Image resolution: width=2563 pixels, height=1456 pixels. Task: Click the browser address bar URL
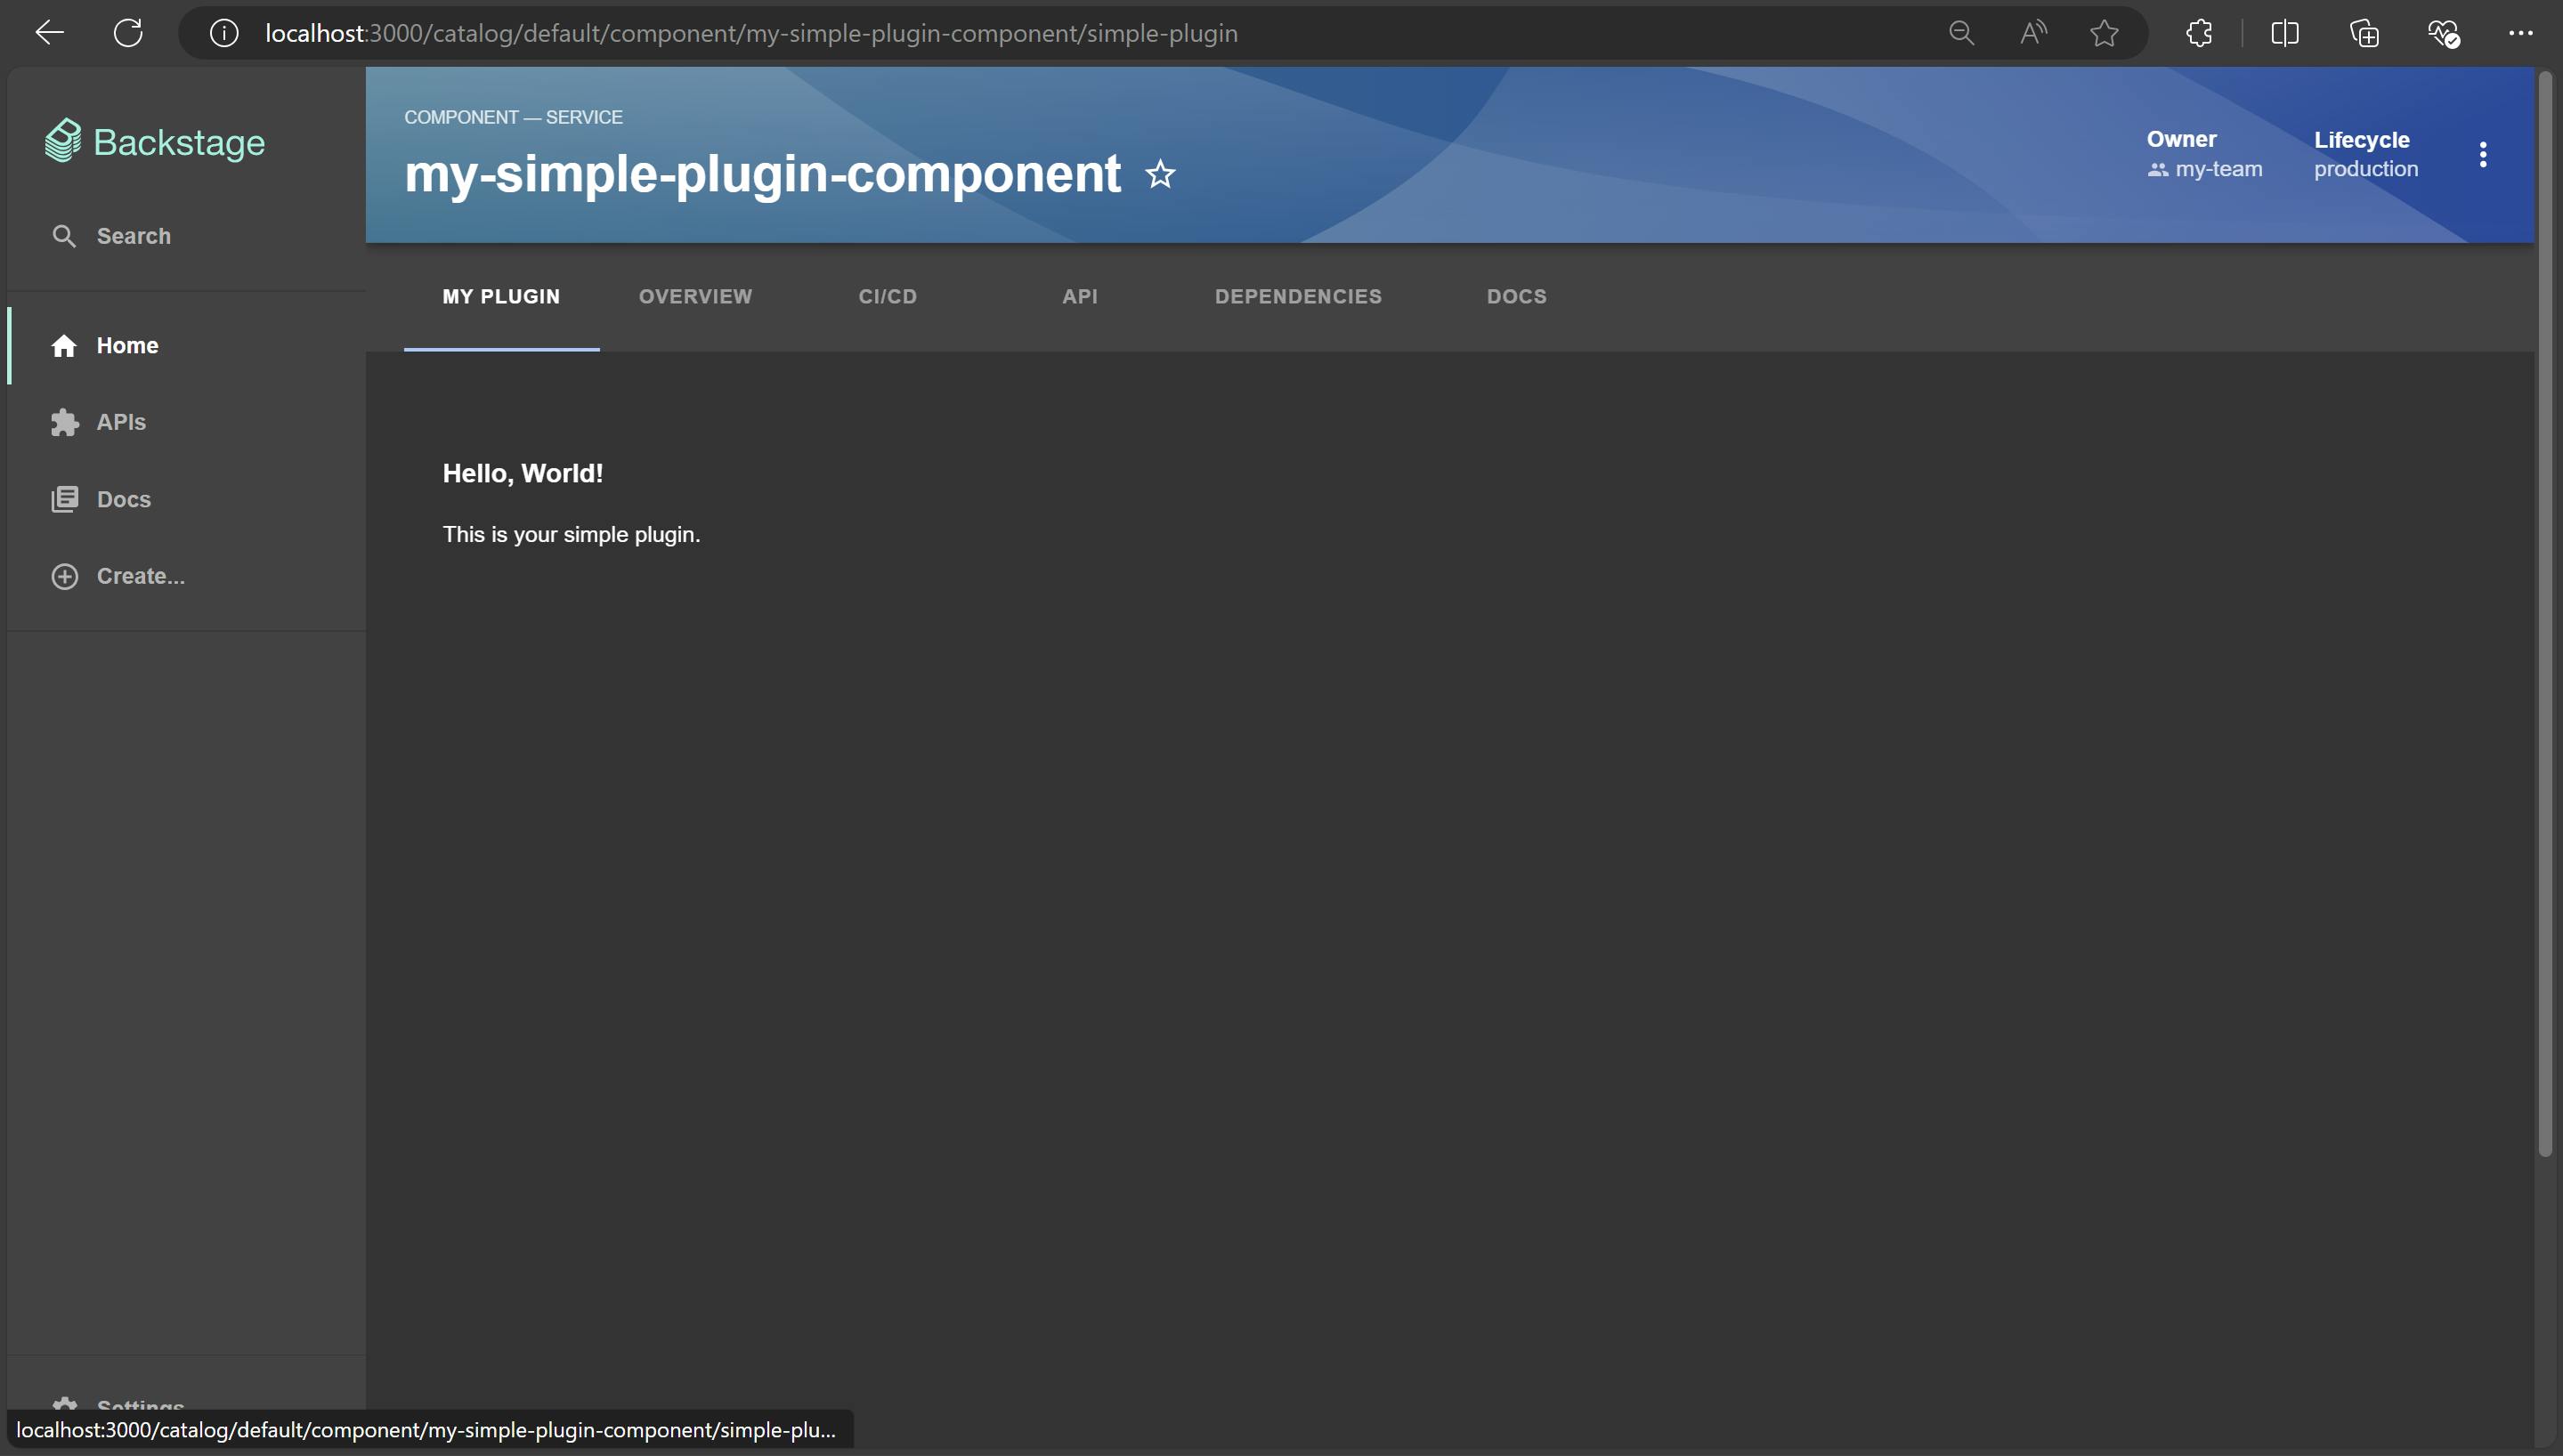751,33
